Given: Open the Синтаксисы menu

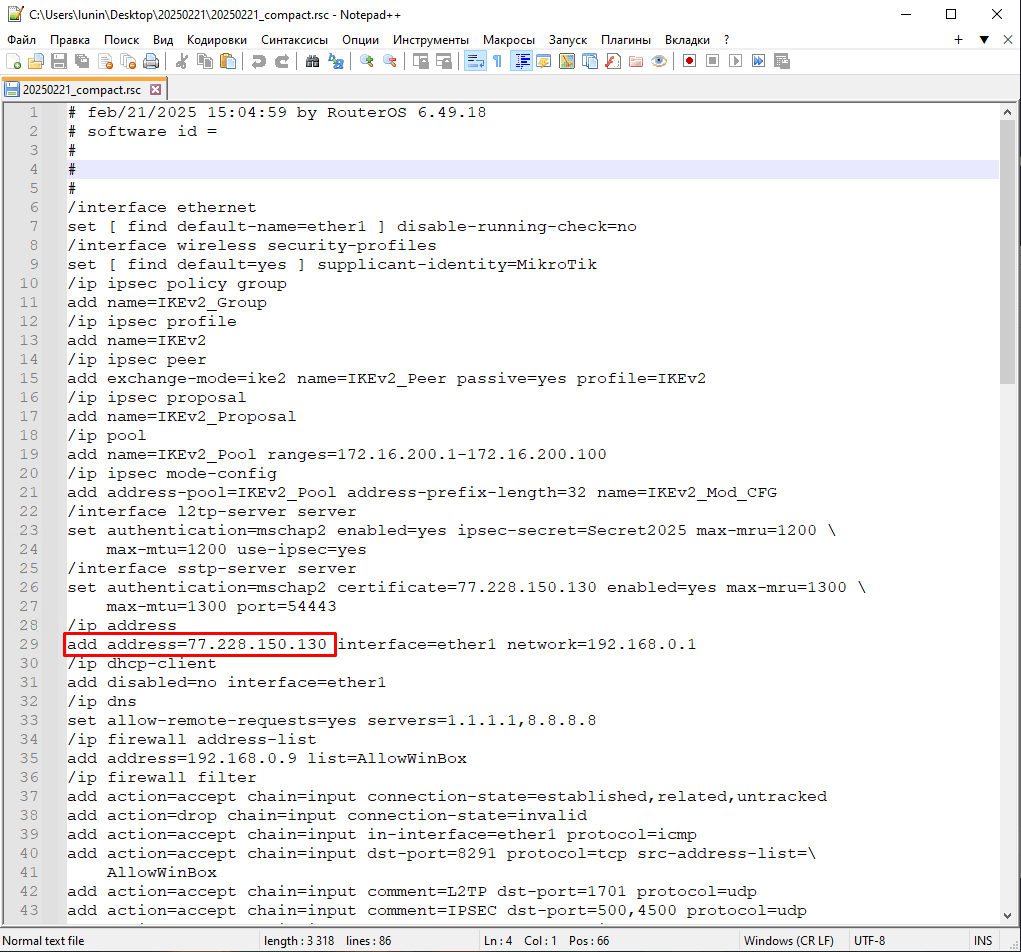Looking at the screenshot, I should click(294, 40).
